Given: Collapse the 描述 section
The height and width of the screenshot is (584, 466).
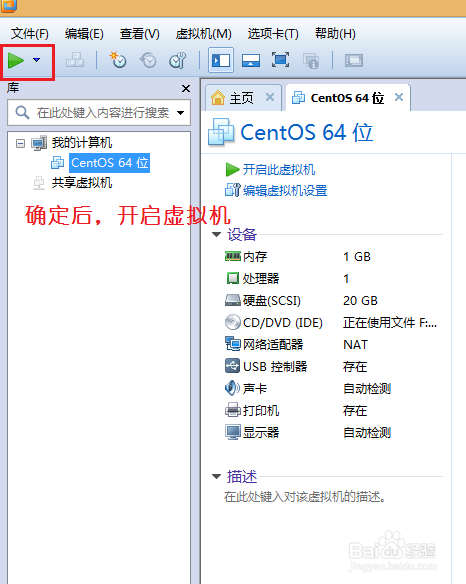Looking at the screenshot, I should click(216, 476).
